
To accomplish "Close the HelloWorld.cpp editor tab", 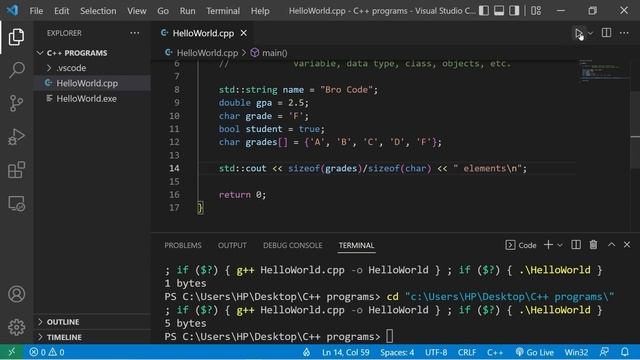I will 244,33.
